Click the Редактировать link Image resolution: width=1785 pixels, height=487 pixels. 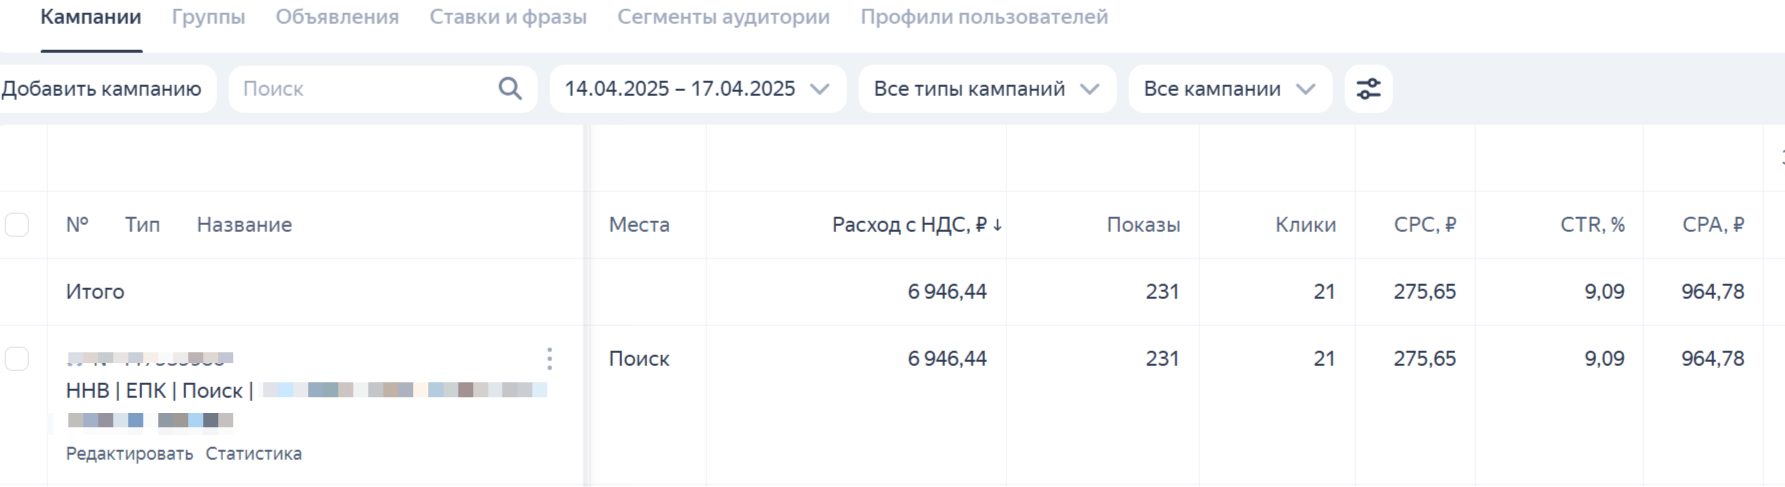tap(129, 454)
